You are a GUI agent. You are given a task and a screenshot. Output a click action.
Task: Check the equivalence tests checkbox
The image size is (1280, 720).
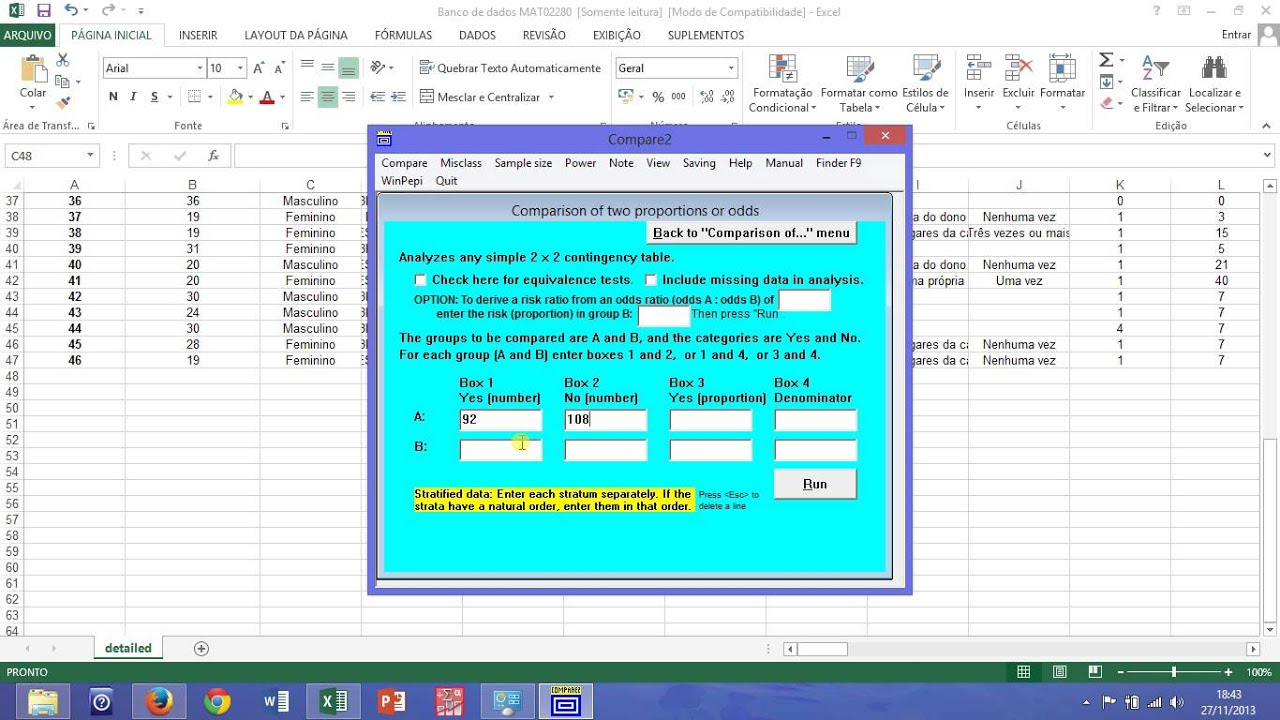tap(421, 280)
